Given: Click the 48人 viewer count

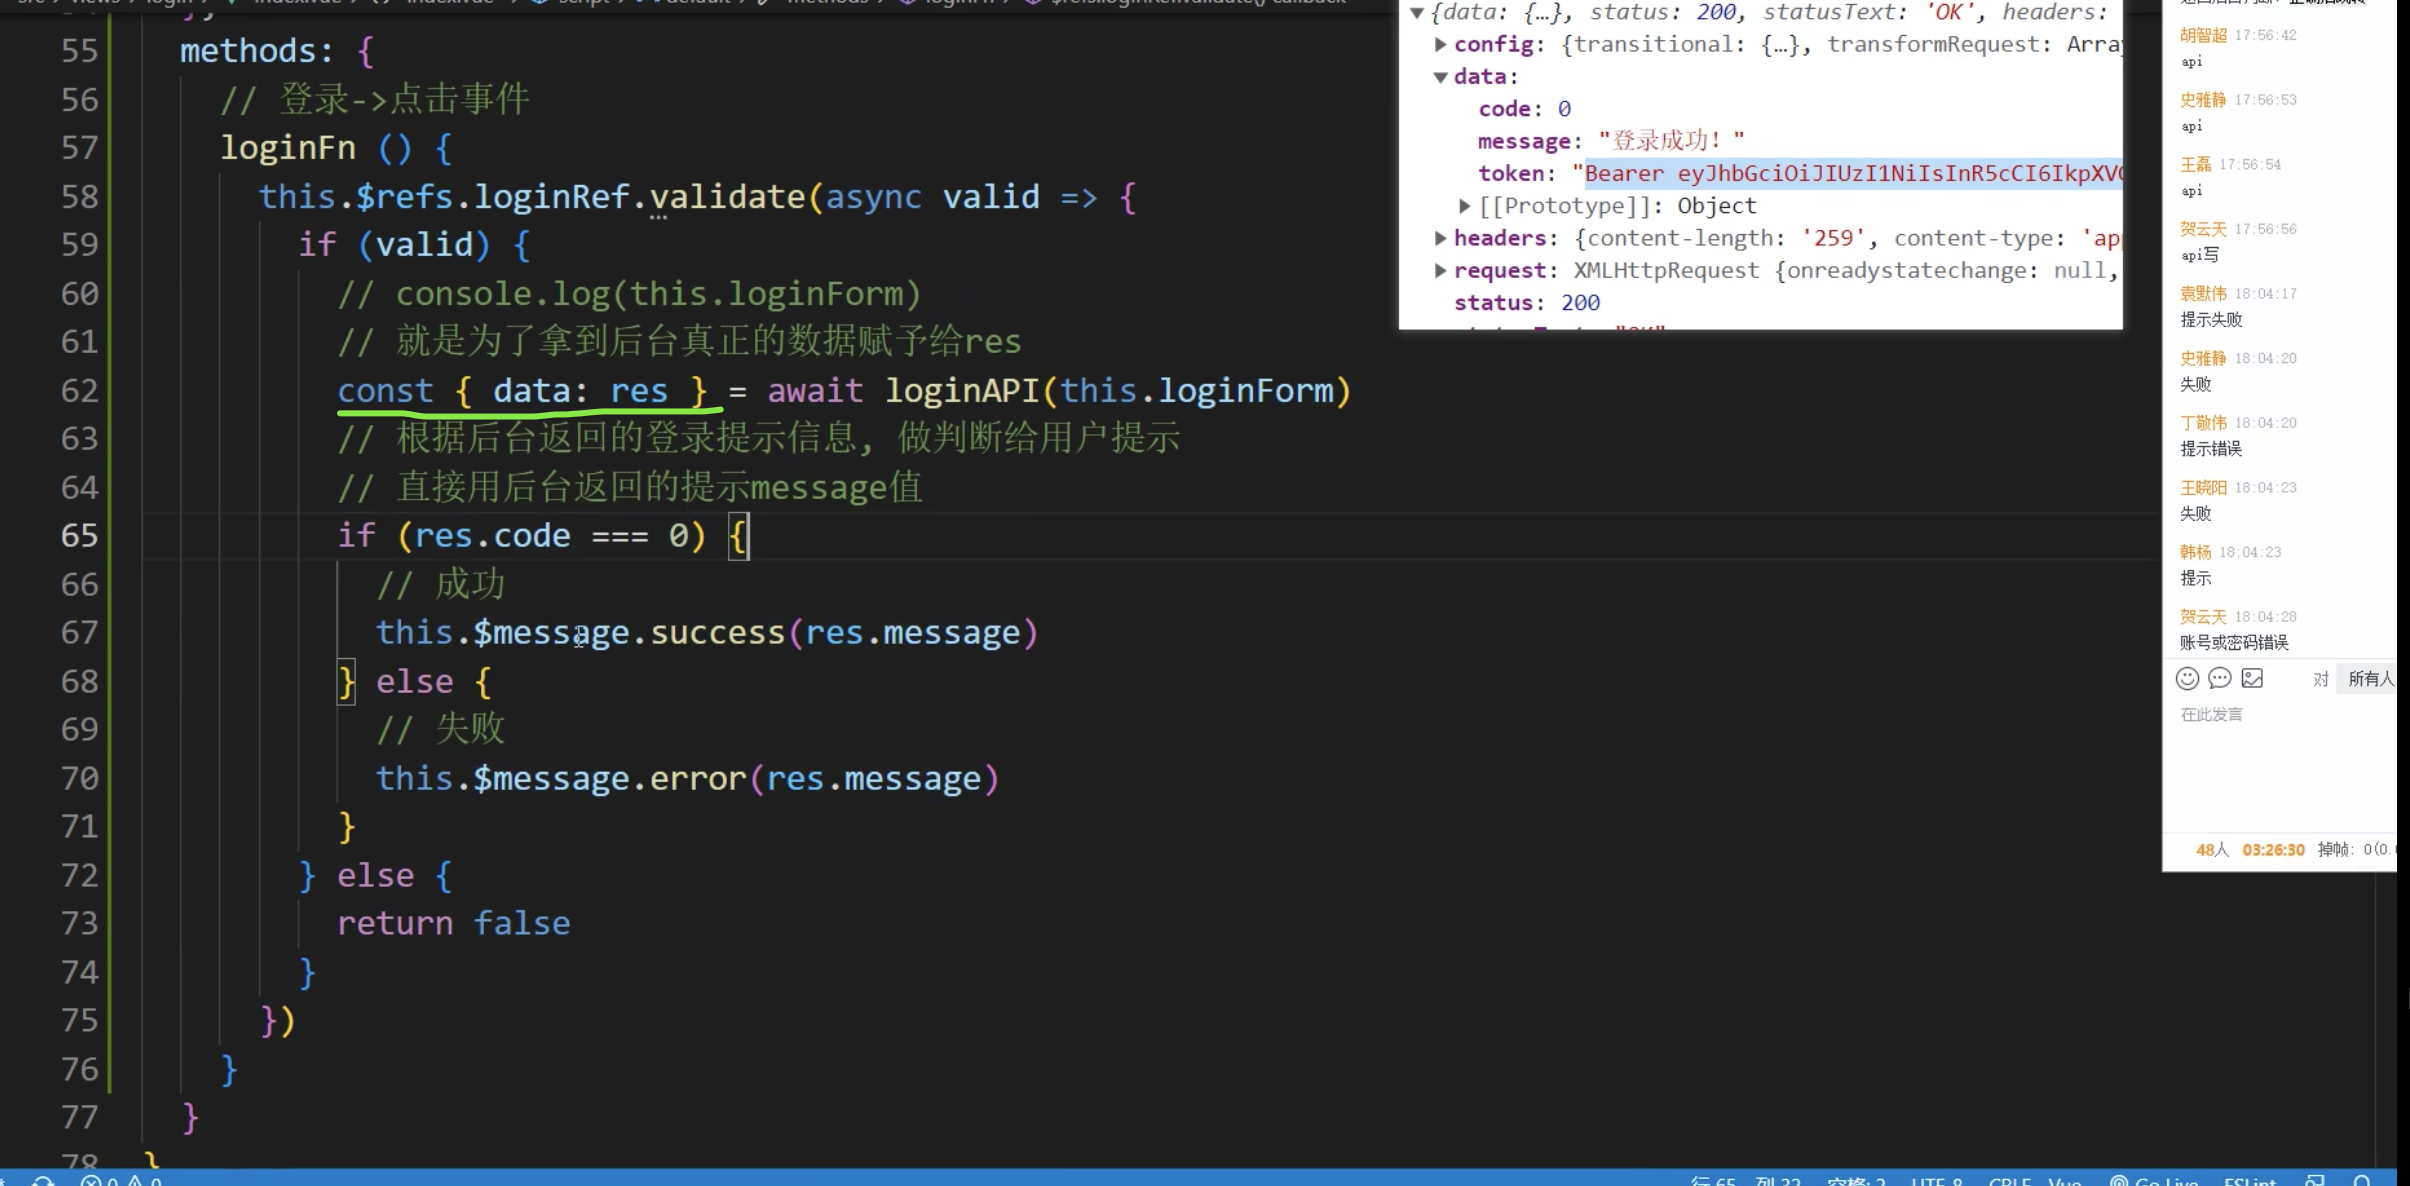Looking at the screenshot, I should click(2212, 850).
